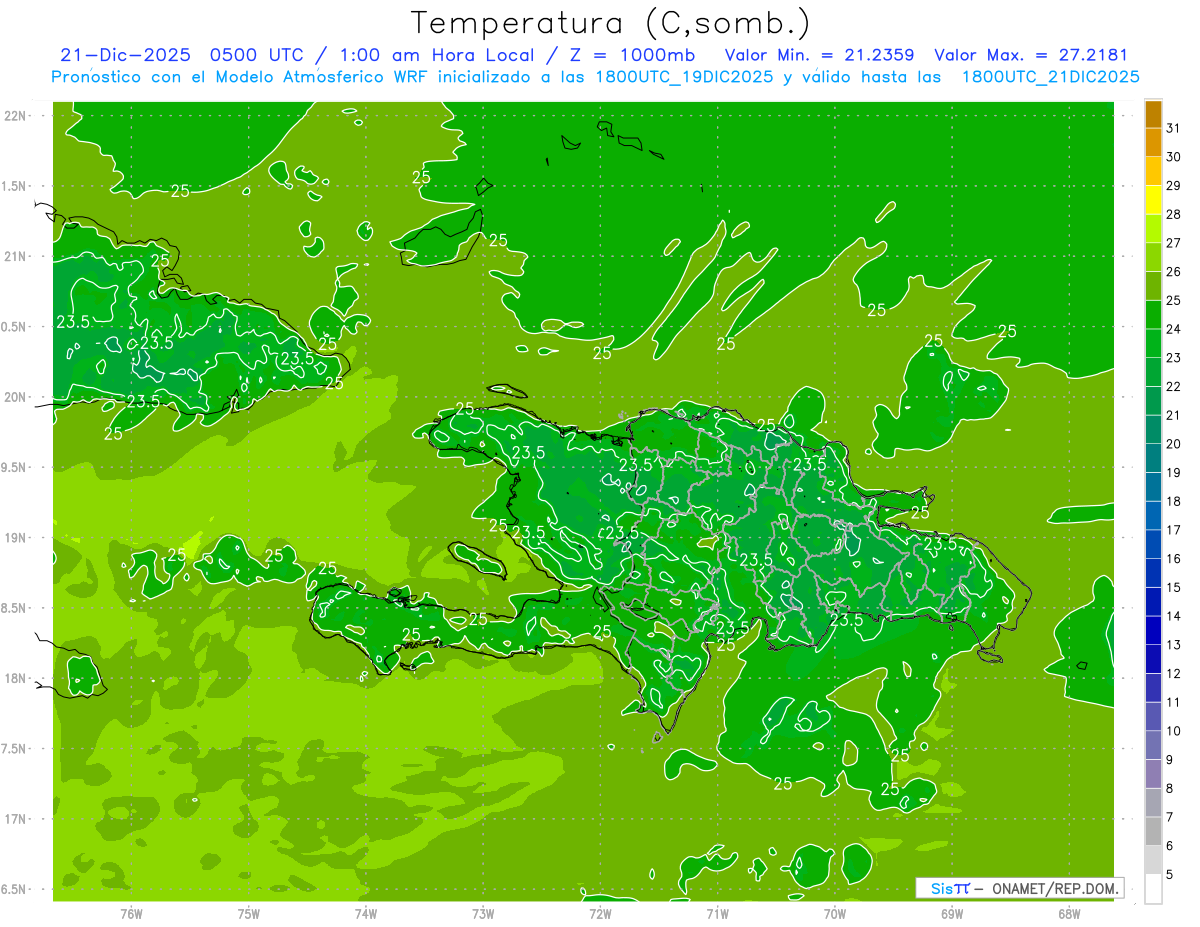Click the dark orange swatch above colorbar 31
The height and width of the screenshot is (927, 1200).
point(1153,114)
